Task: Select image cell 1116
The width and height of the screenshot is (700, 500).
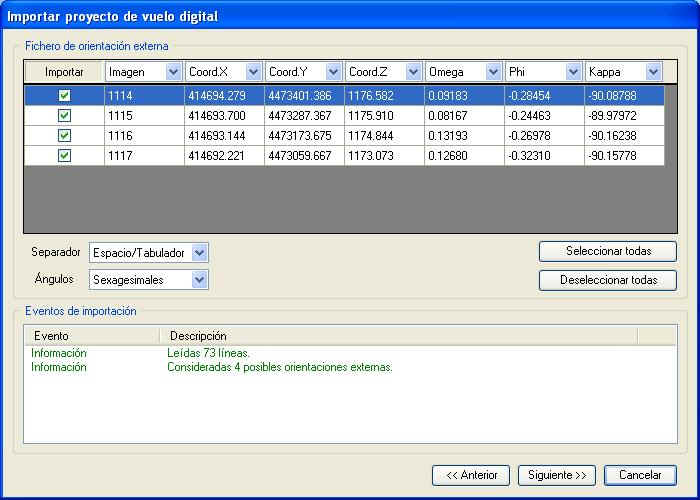Action: (x=145, y=136)
